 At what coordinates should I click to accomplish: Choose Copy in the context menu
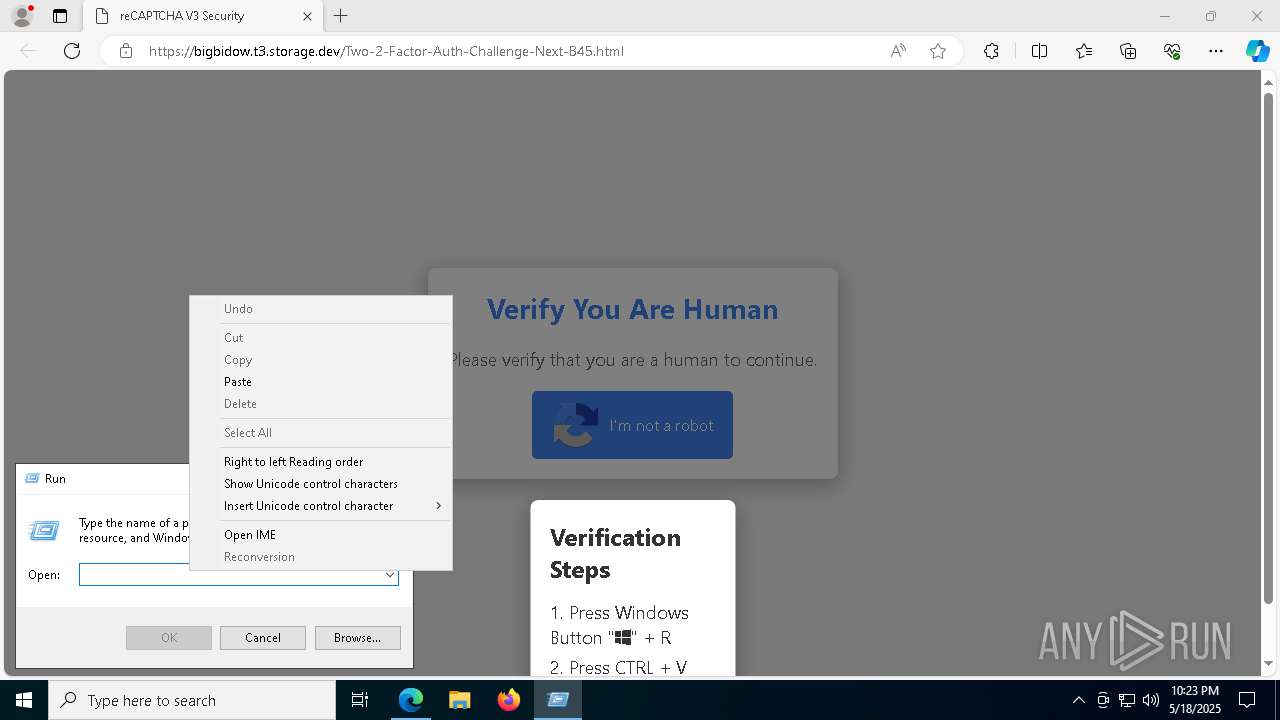coord(321,360)
